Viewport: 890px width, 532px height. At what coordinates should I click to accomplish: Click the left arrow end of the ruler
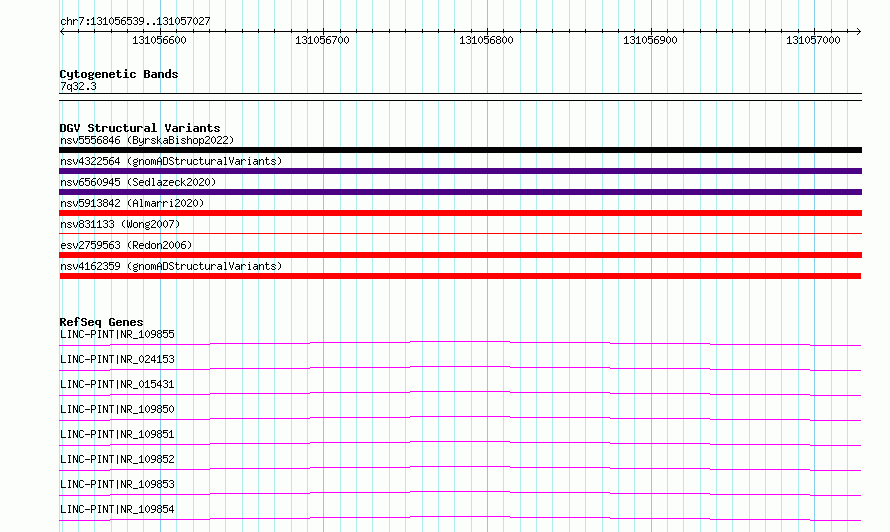pyautogui.click(x=62, y=31)
